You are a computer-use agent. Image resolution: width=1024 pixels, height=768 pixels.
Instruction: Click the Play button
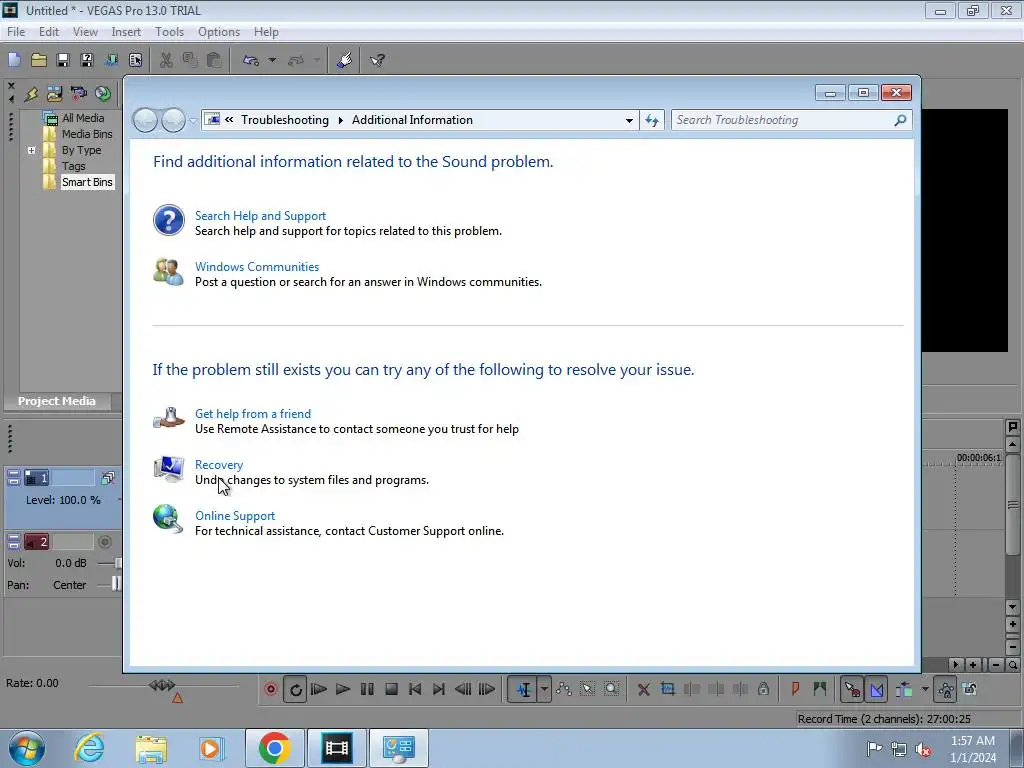coord(342,689)
